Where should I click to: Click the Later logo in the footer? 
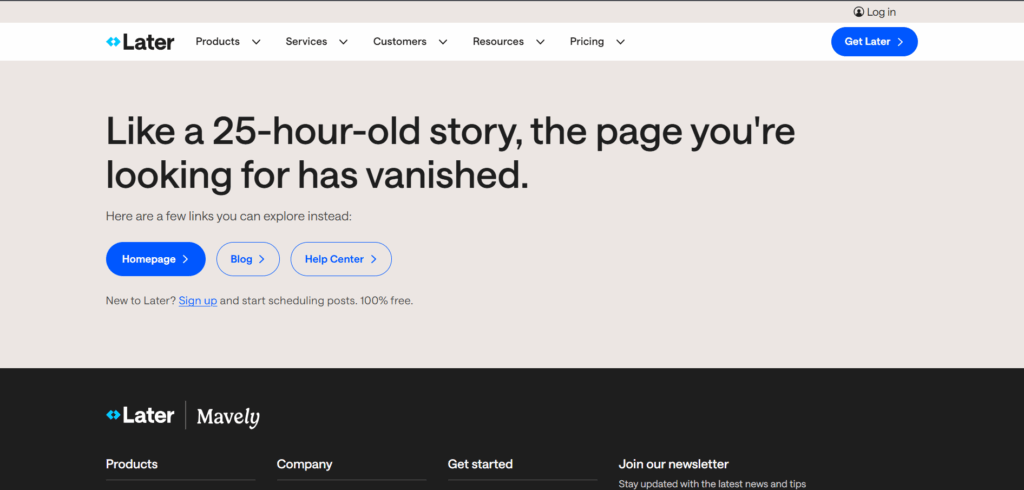pos(140,415)
